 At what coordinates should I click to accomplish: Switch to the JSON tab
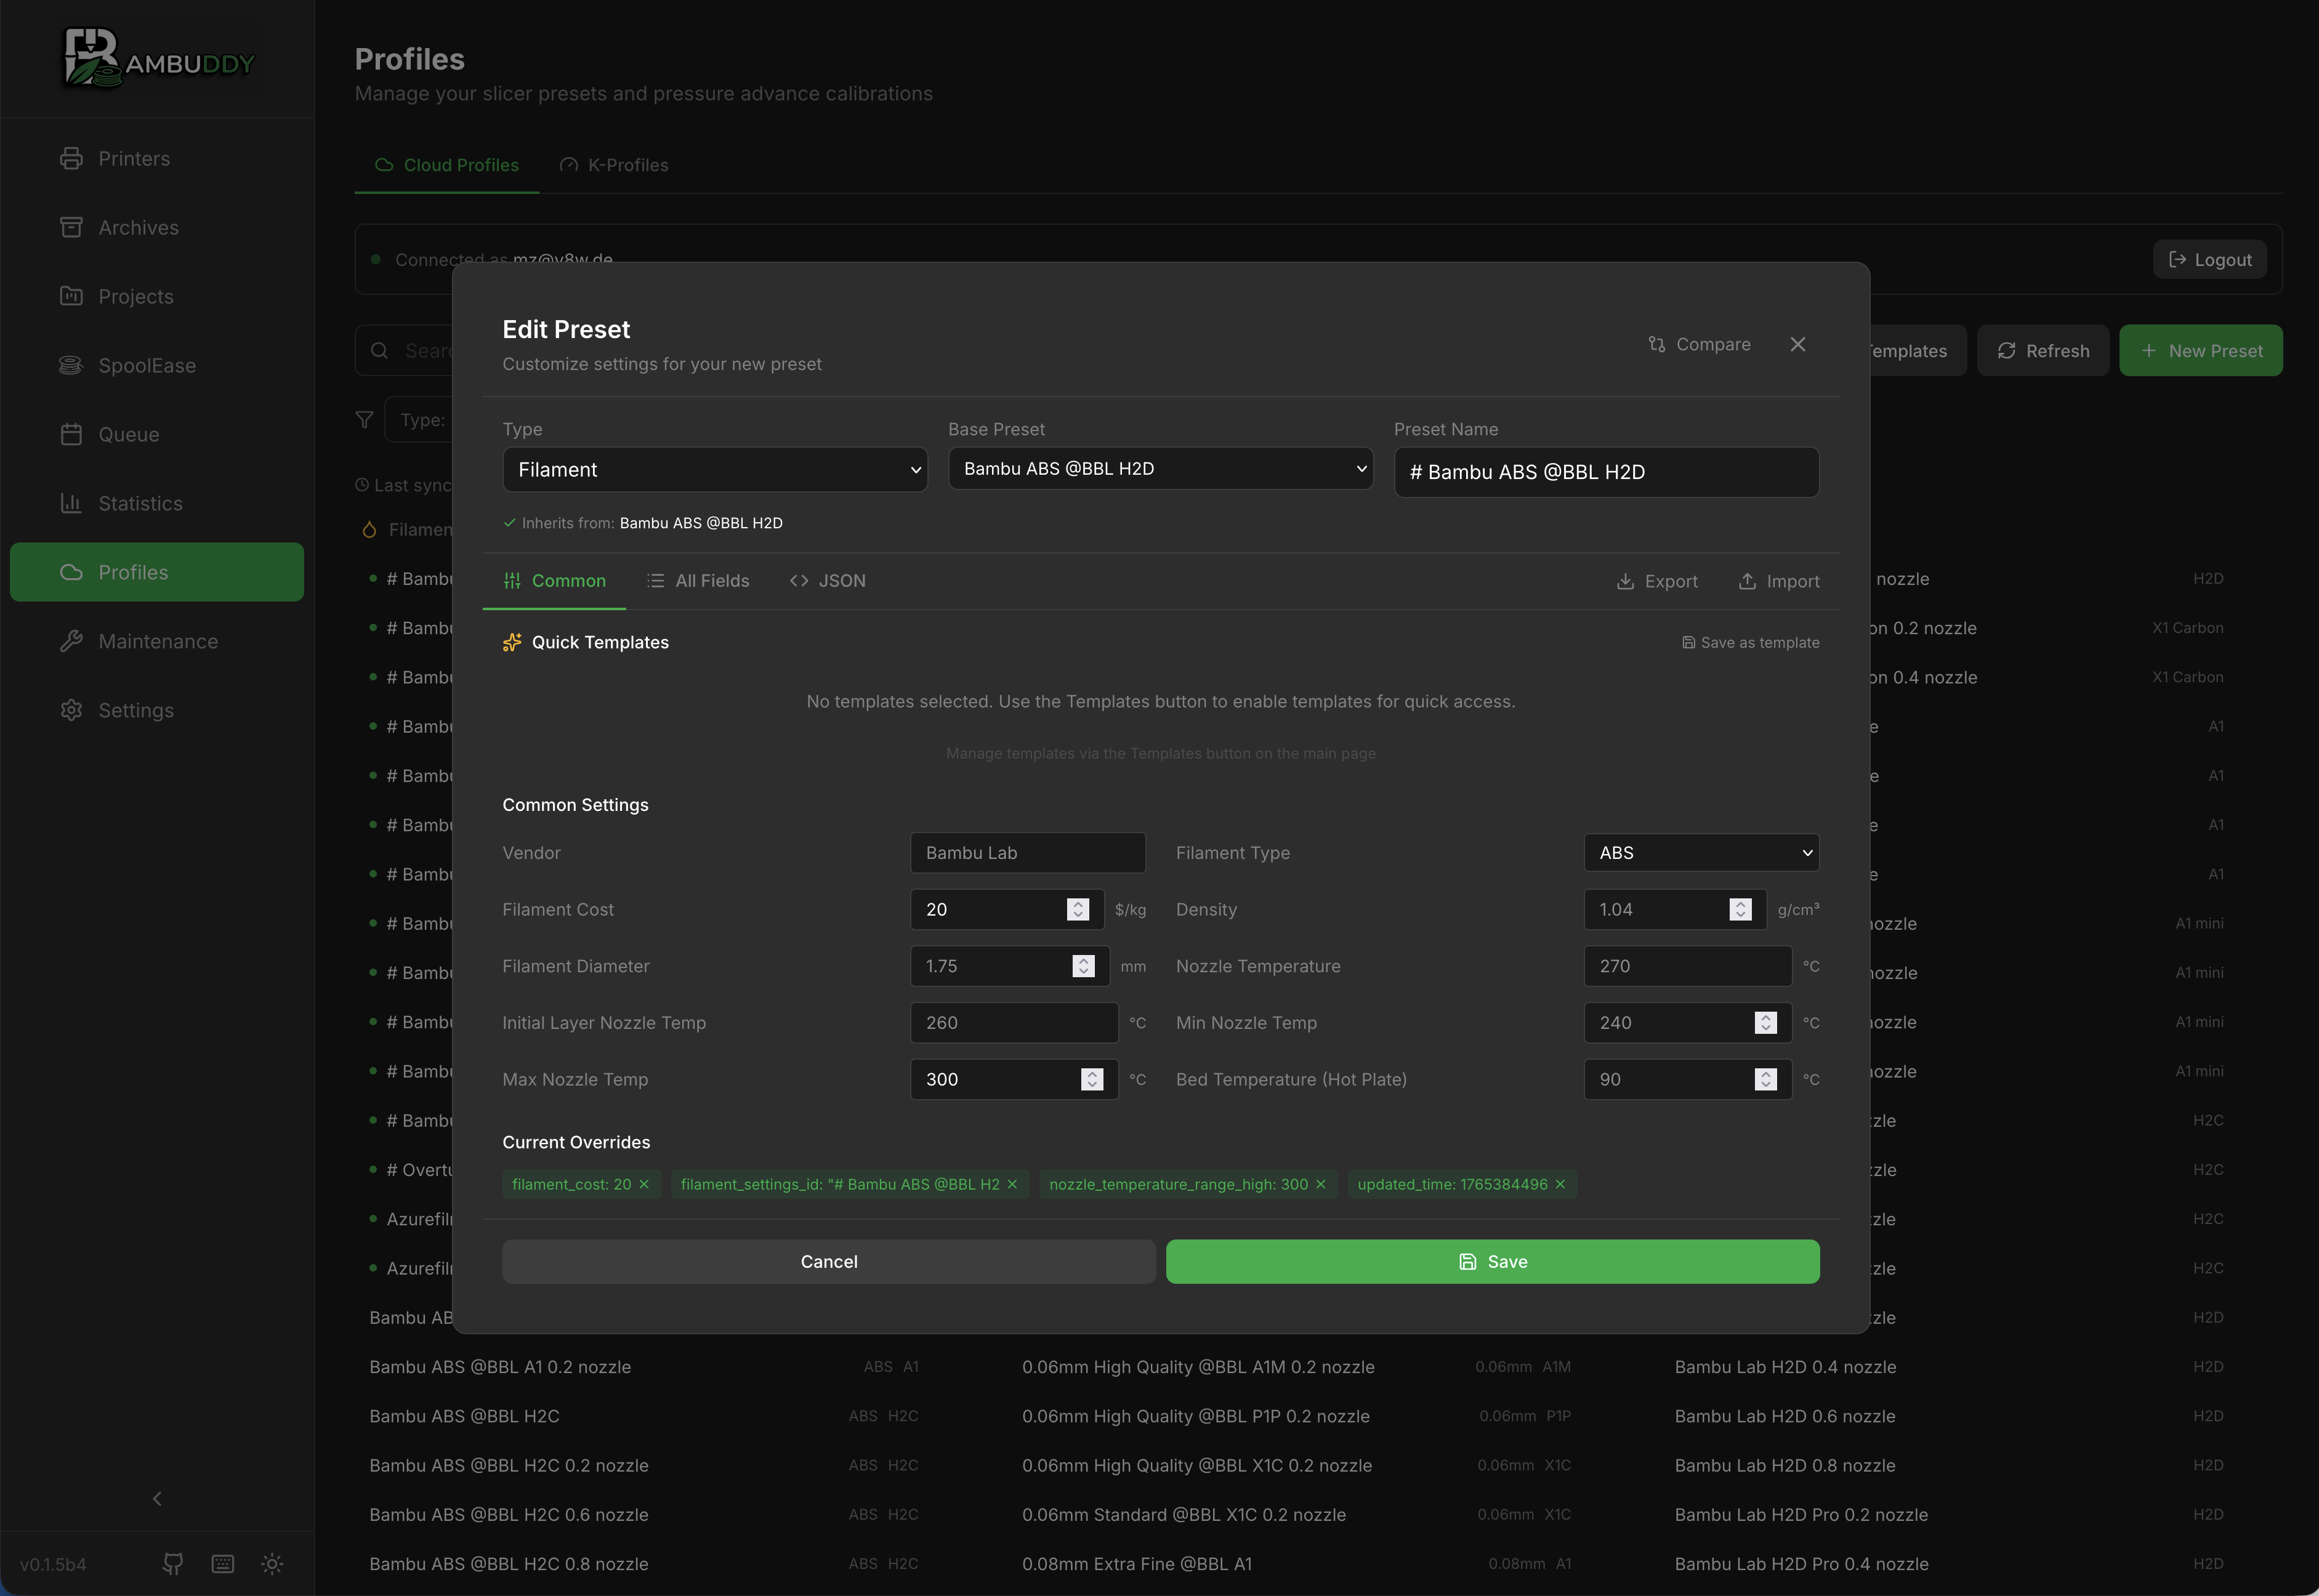point(828,581)
